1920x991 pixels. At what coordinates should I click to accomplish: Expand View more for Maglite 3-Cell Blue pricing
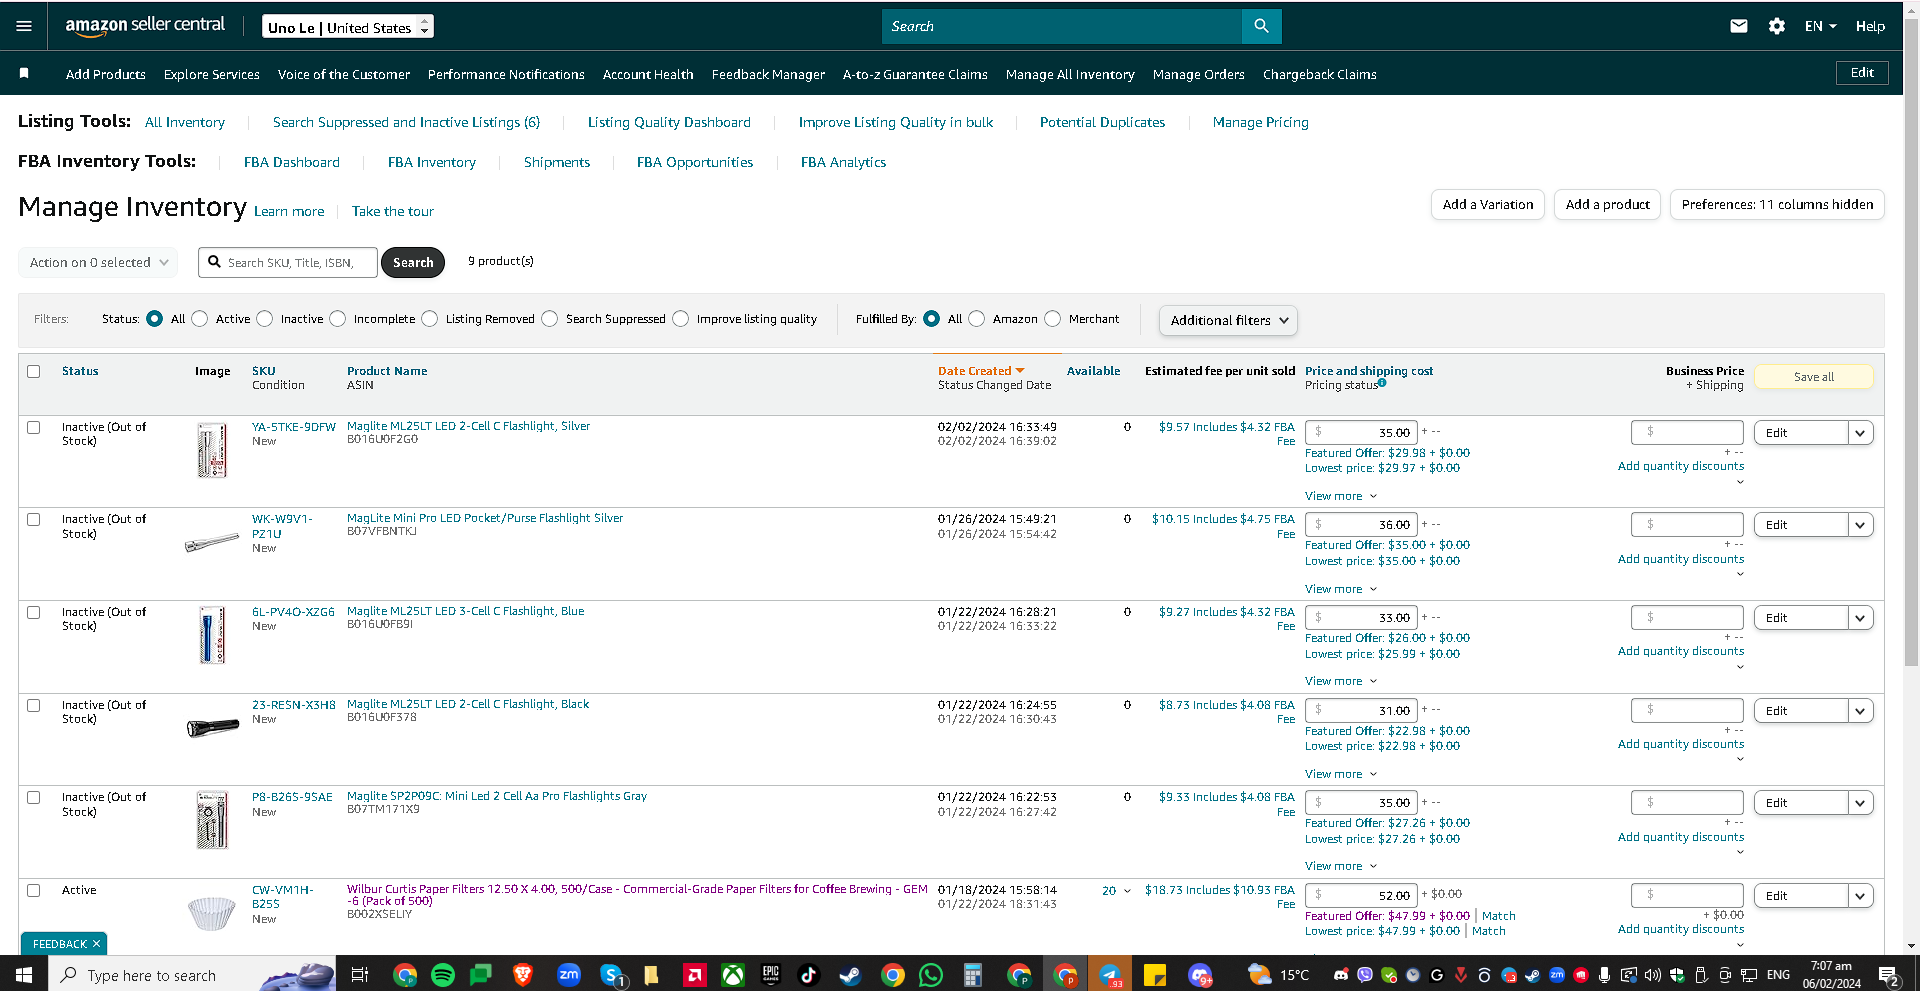(1341, 681)
